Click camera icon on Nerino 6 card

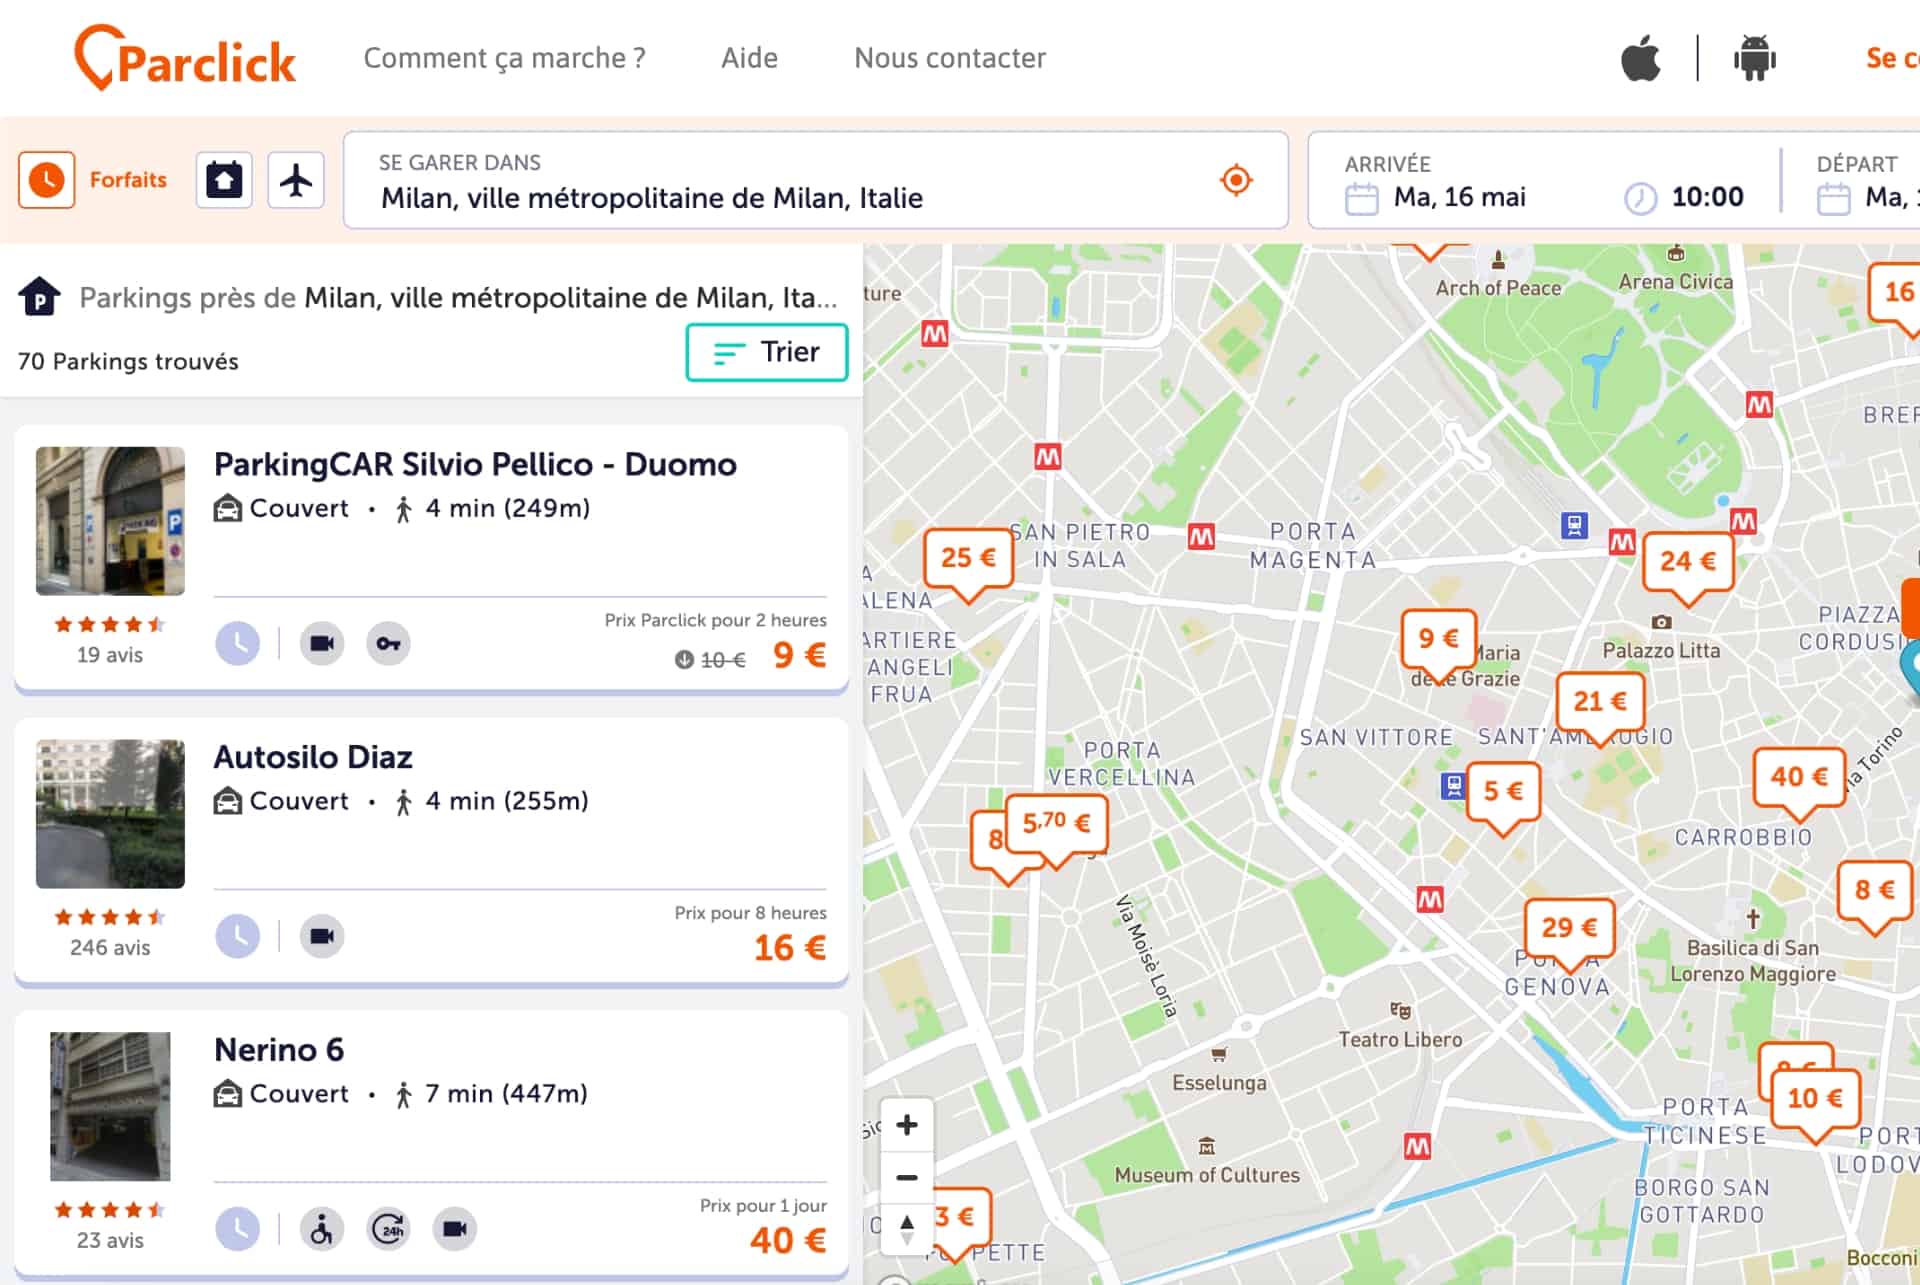455,1229
